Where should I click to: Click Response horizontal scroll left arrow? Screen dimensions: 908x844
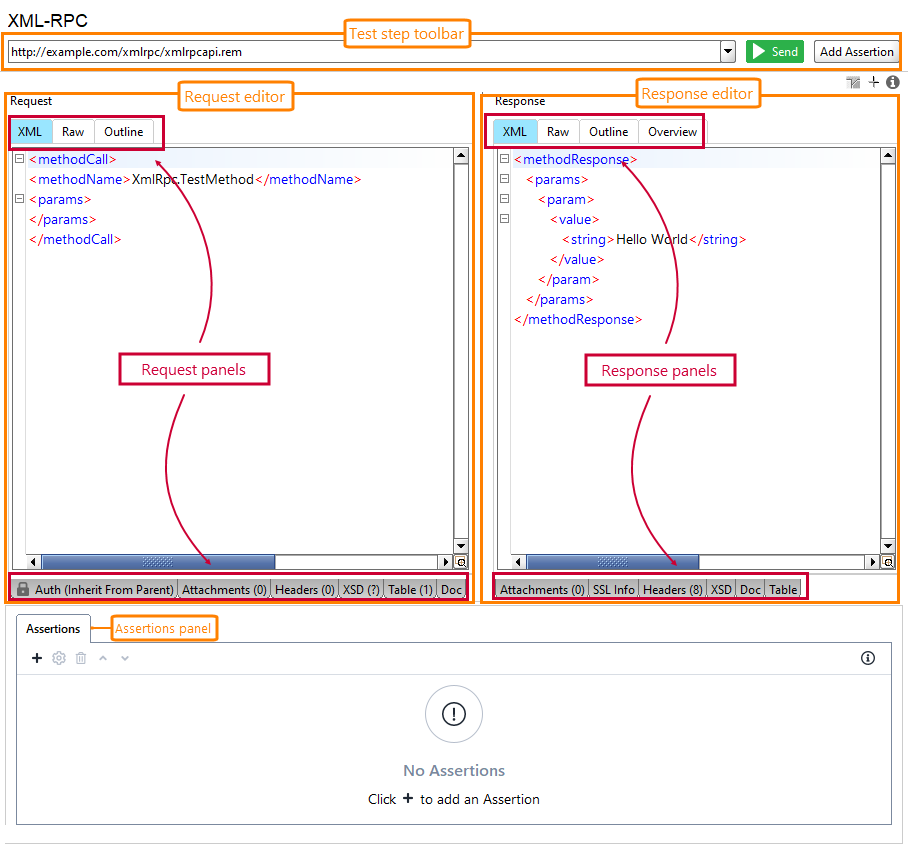518,561
